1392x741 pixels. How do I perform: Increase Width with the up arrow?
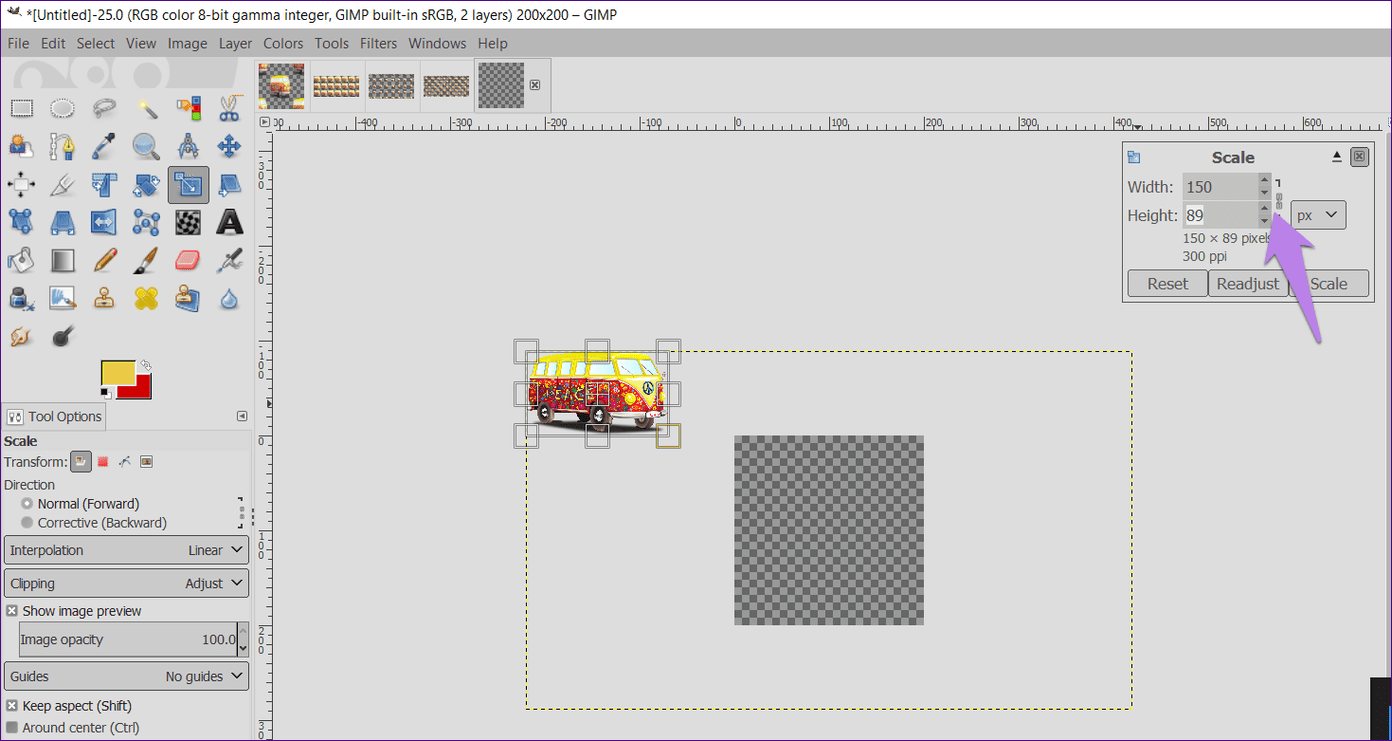pyautogui.click(x=1265, y=181)
